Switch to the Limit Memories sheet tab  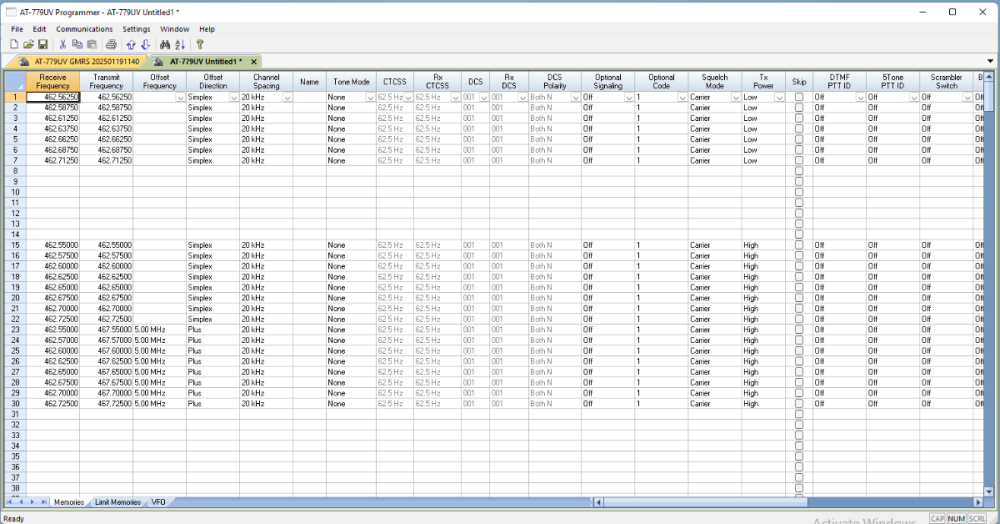click(117, 502)
